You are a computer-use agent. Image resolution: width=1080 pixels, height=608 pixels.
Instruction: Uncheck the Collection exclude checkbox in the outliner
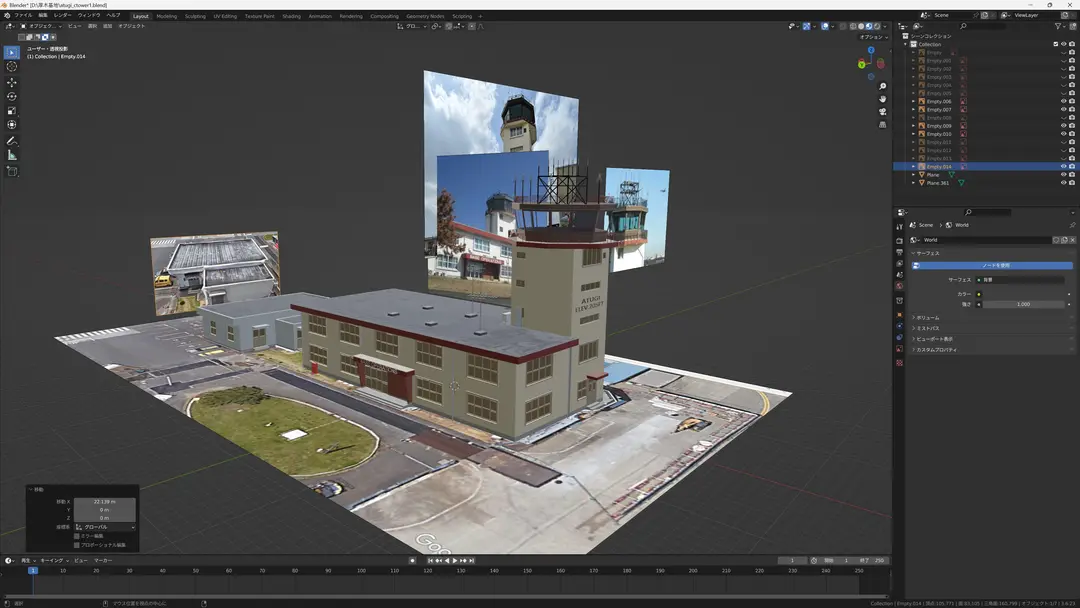[1055, 44]
